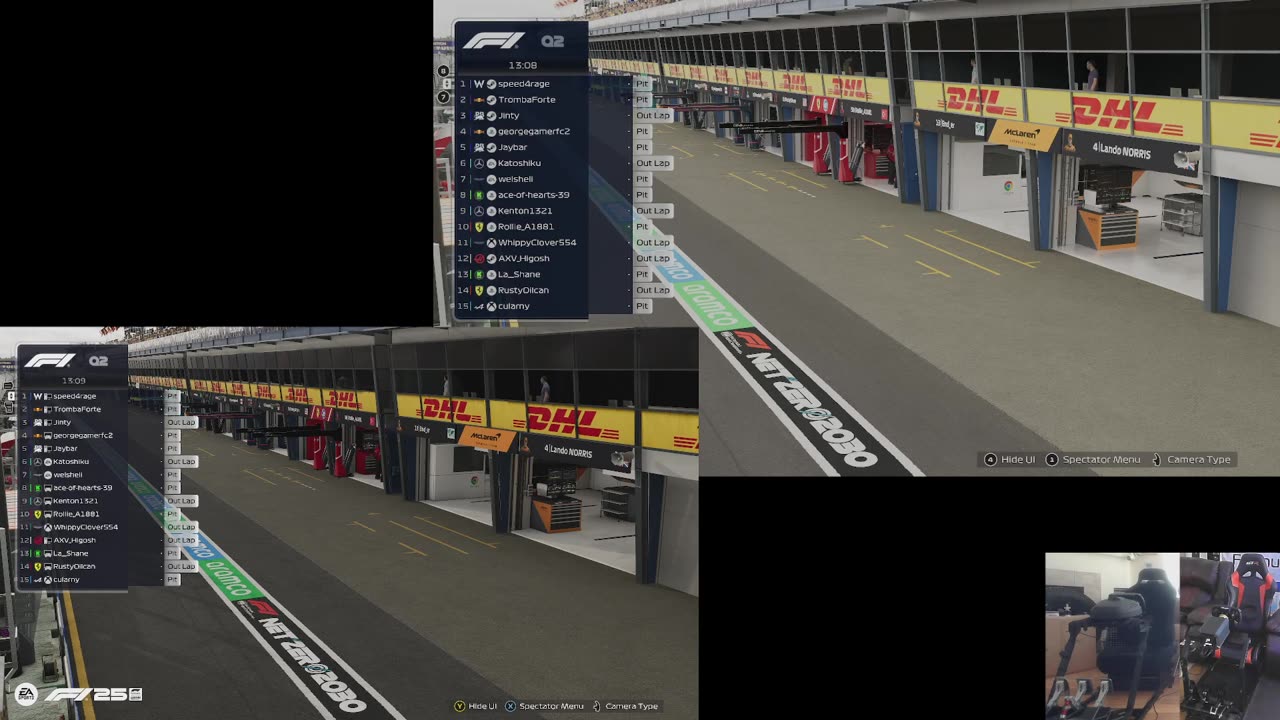The width and height of the screenshot is (1280, 720).
Task: Click Out Lap status for AXV_Higosh, upper view
Action: (x=653, y=259)
